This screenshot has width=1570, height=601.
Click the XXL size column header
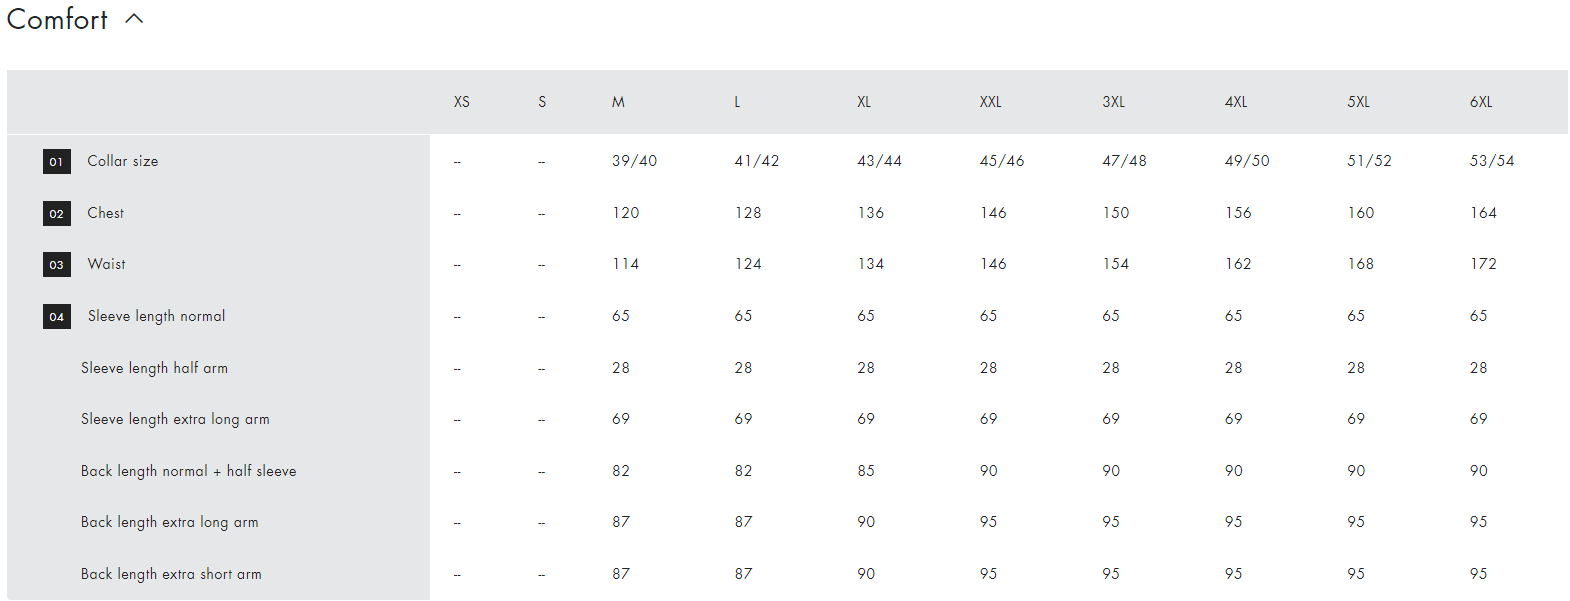pos(990,102)
